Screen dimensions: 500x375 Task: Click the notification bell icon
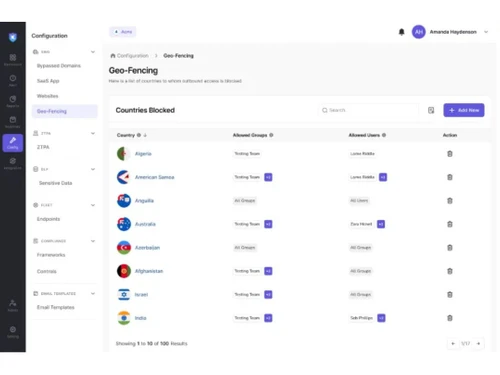click(402, 32)
